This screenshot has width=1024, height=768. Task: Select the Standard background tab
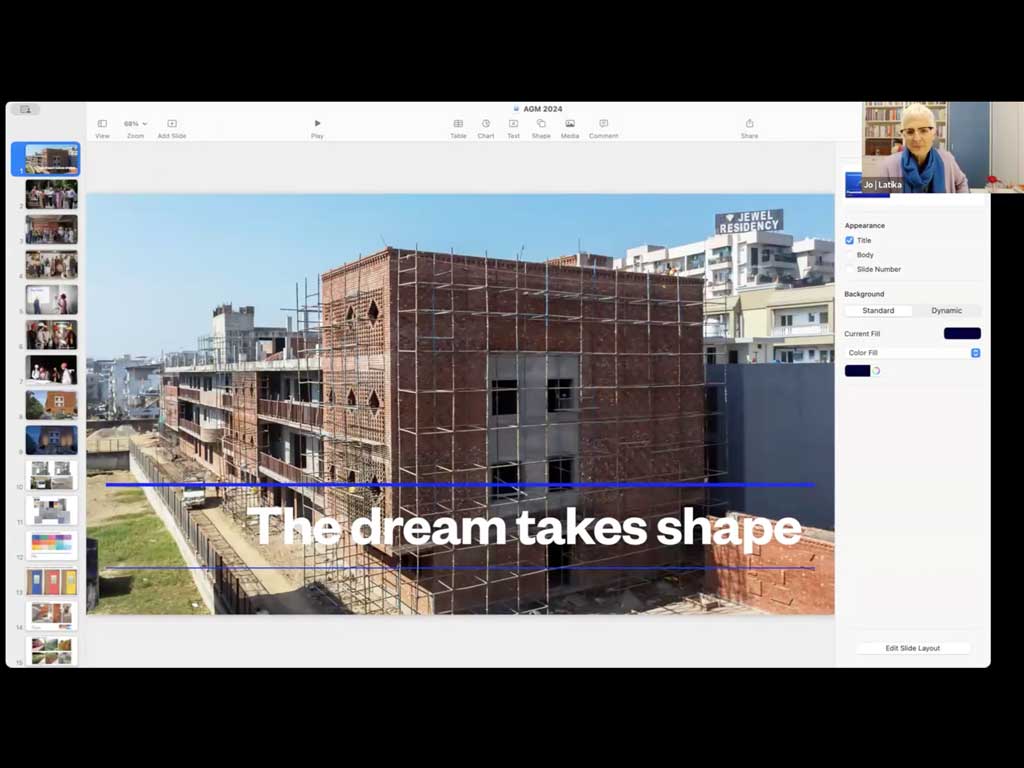(x=878, y=311)
